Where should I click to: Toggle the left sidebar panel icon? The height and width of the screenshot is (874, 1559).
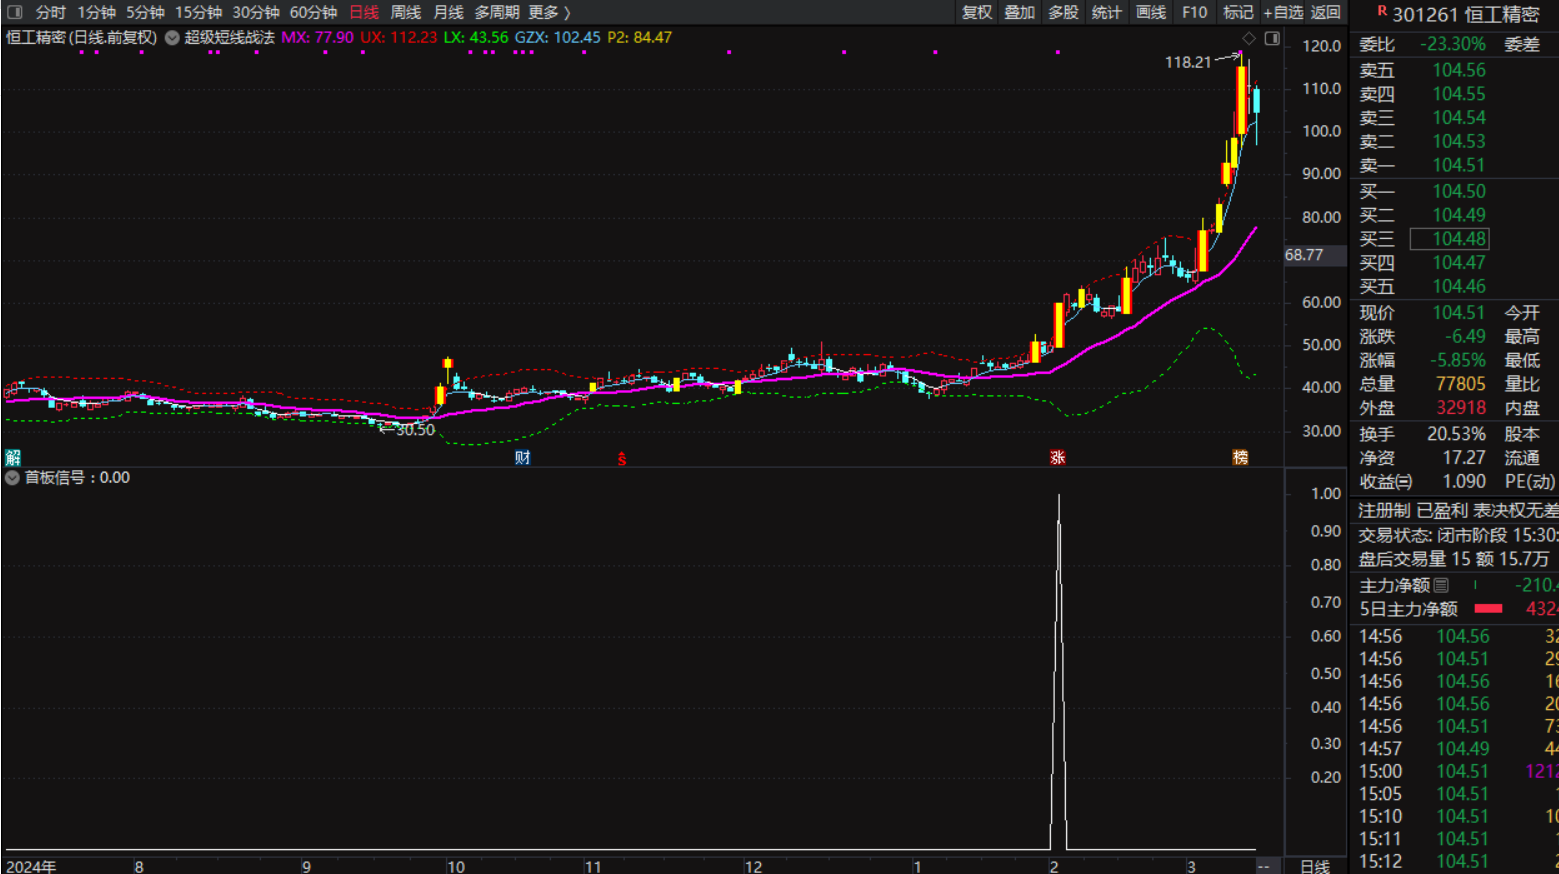(15, 12)
